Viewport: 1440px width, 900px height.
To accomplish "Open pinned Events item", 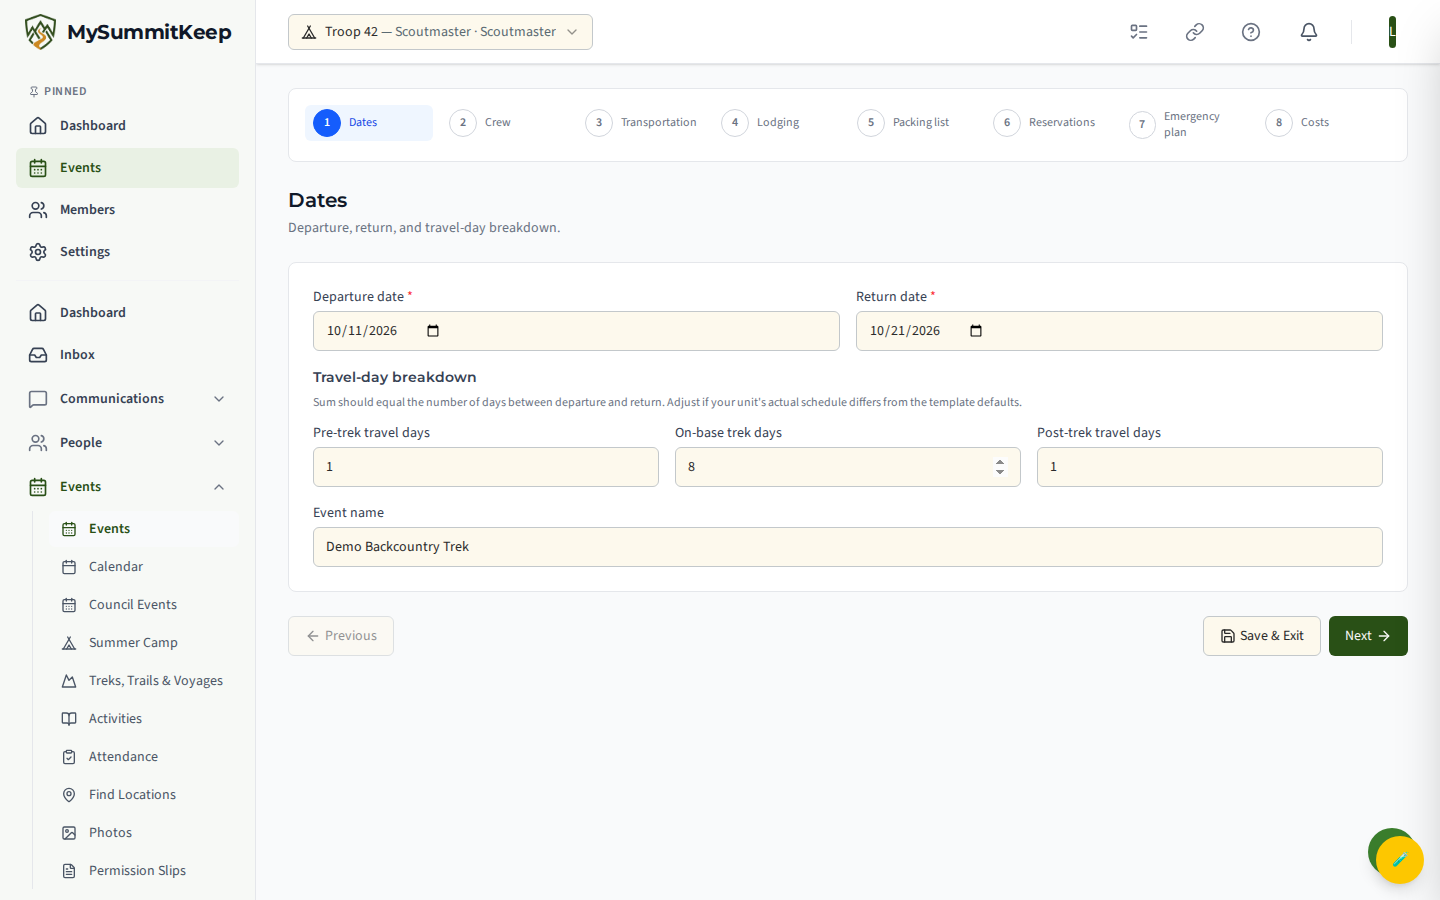I will pyautogui.click(x=127, y=168).
